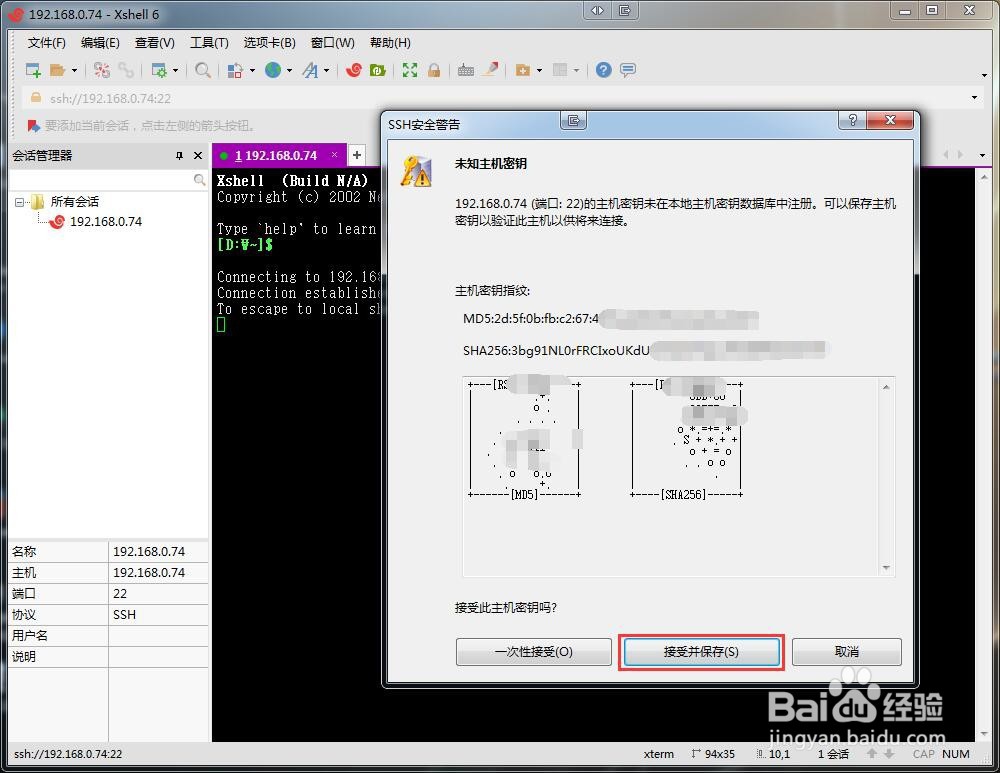Expand the Properties dropdown arrow
Screen dimensions: 1000x773
click(175, 70)
